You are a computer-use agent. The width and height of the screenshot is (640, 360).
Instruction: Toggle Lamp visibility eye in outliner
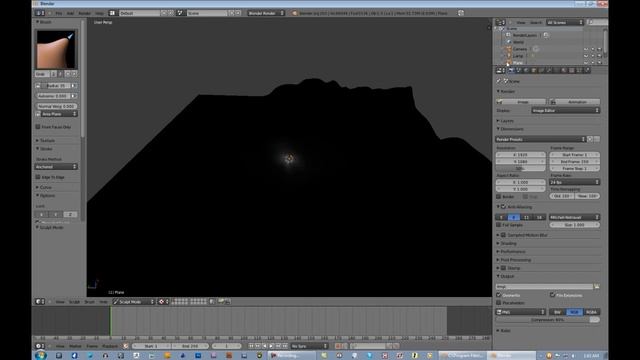point(586,56)
